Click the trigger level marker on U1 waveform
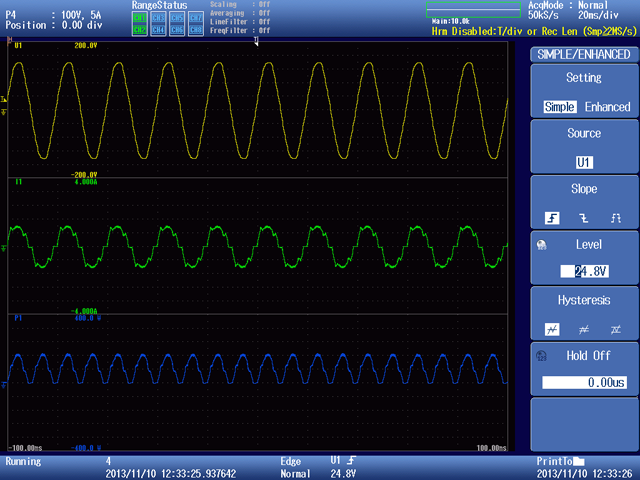 (4, 99)
